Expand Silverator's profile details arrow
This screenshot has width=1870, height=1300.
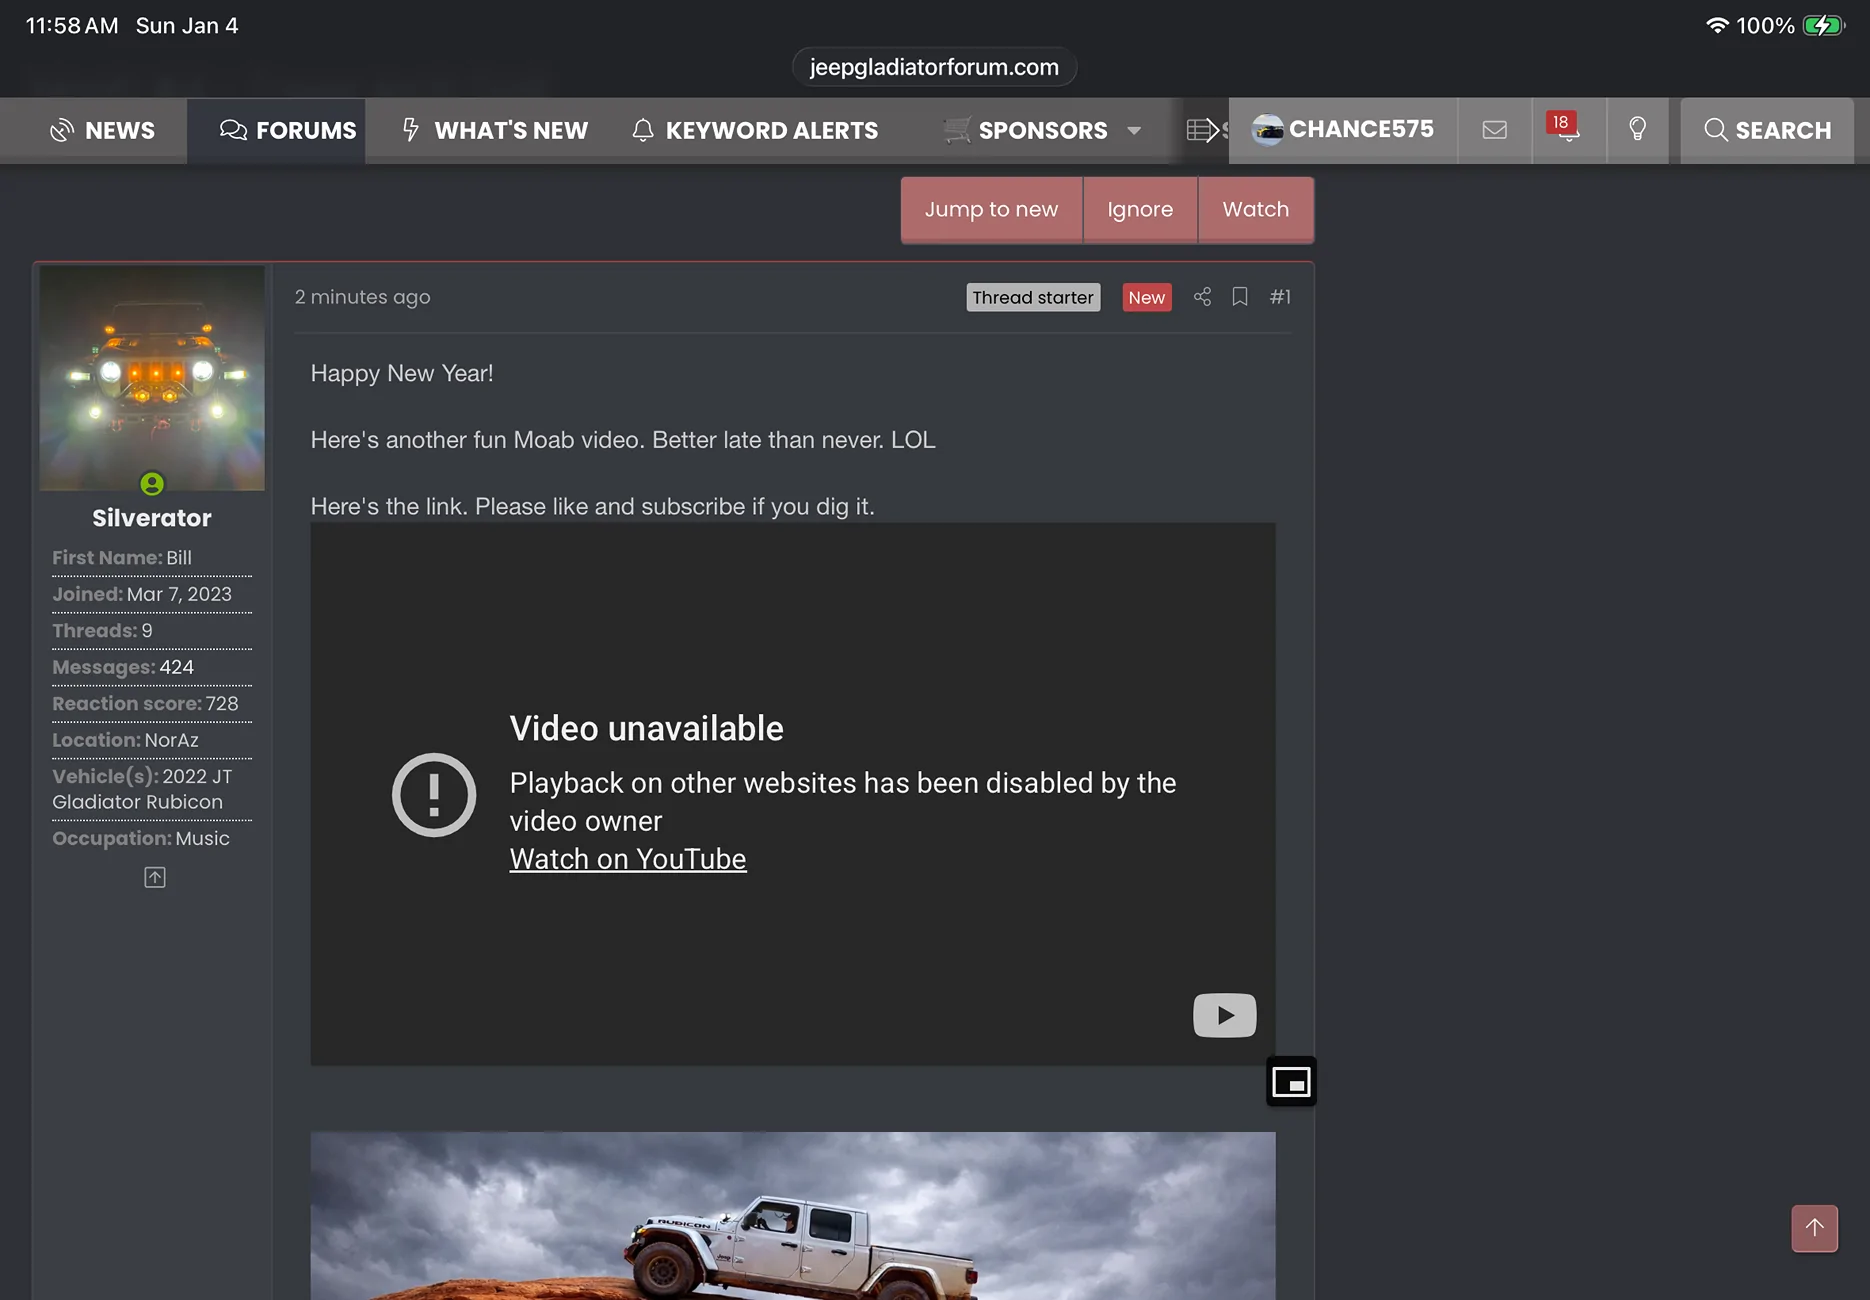point(154,877)
